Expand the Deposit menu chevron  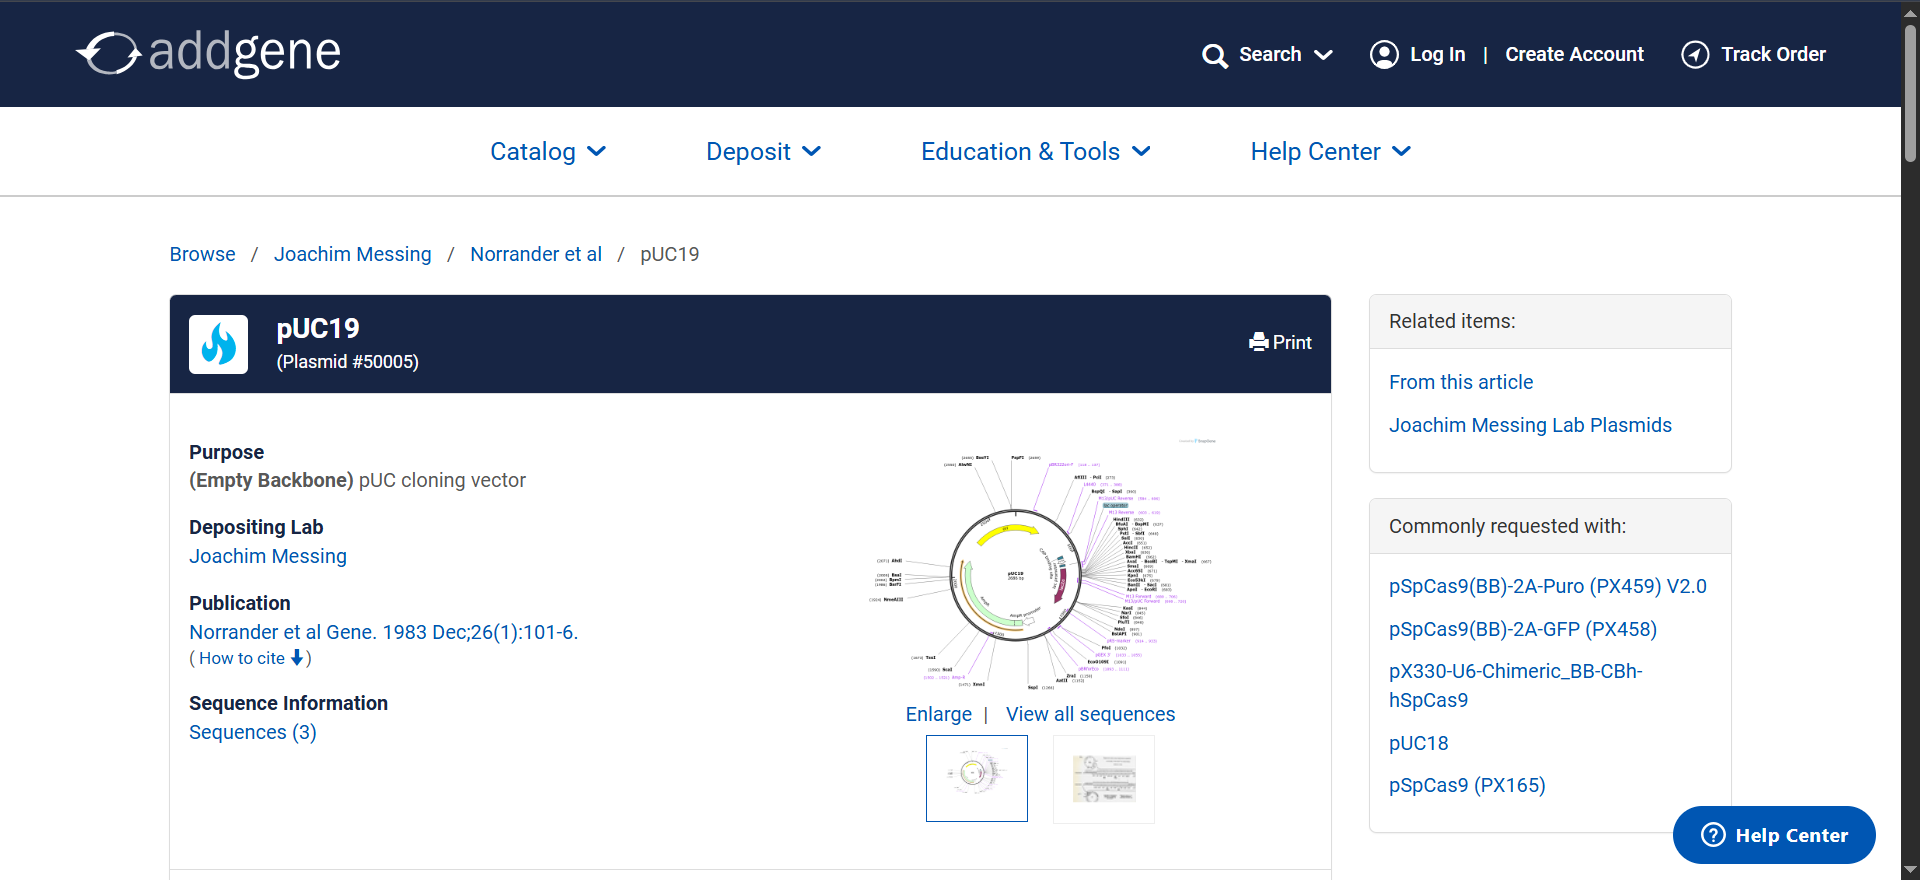(x=812, y=151)
